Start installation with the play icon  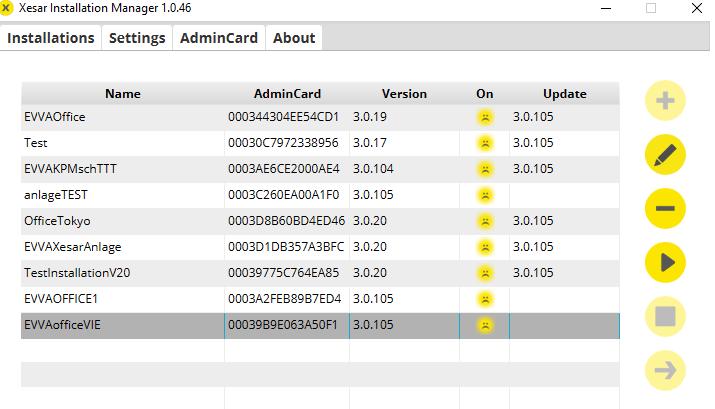665,262
